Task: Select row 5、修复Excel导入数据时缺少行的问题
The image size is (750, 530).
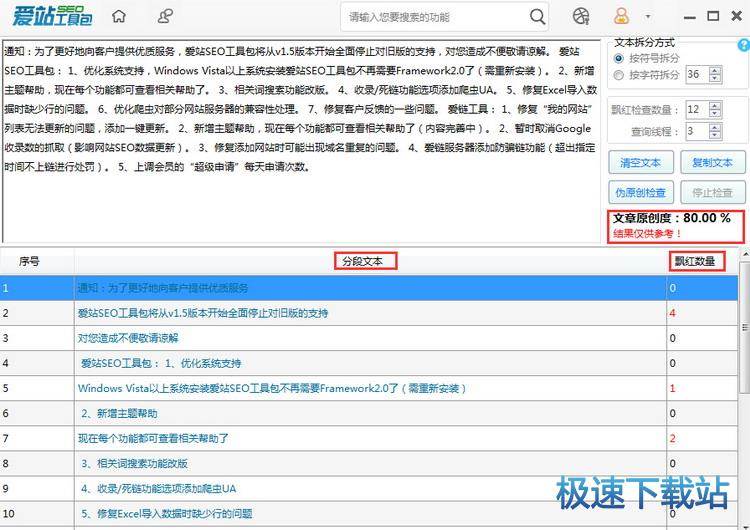Action: pos(369,514)
